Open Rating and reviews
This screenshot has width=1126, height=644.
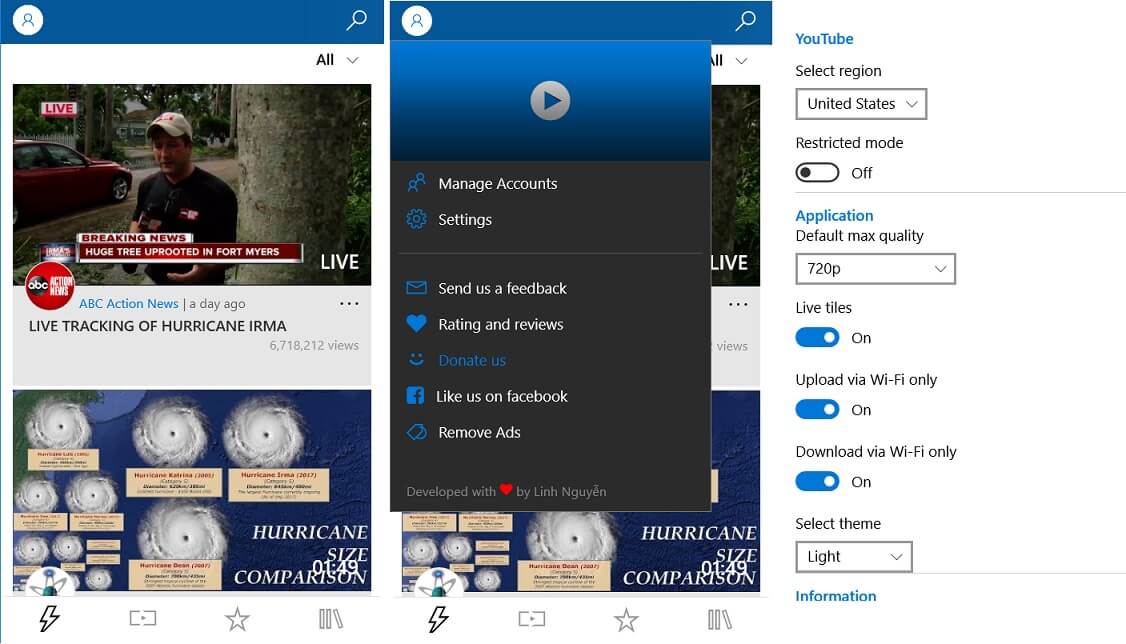[x=551, y=324]
